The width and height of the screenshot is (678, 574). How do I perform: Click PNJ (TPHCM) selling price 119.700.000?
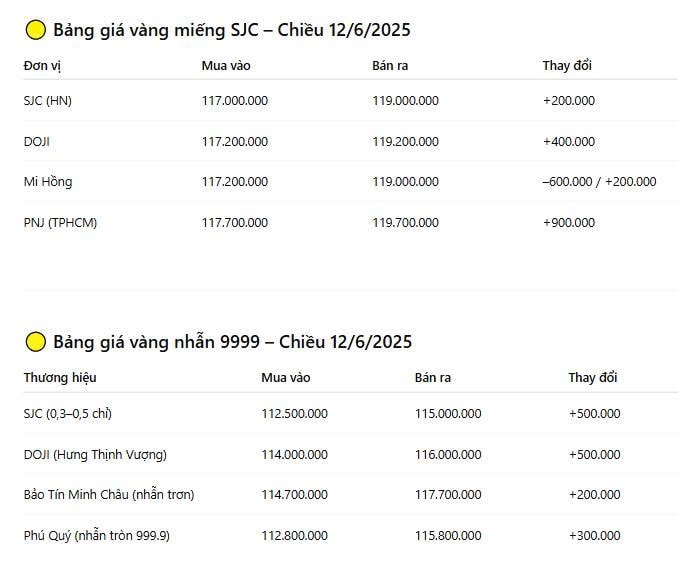click(x=406, y=223)
